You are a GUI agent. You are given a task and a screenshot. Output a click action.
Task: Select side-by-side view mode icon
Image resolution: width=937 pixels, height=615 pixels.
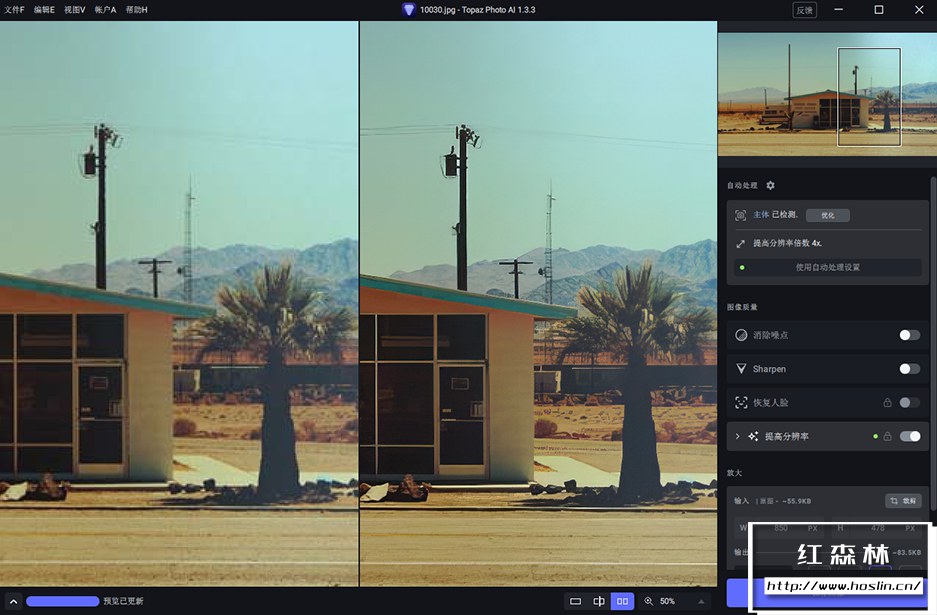[622, 601]
